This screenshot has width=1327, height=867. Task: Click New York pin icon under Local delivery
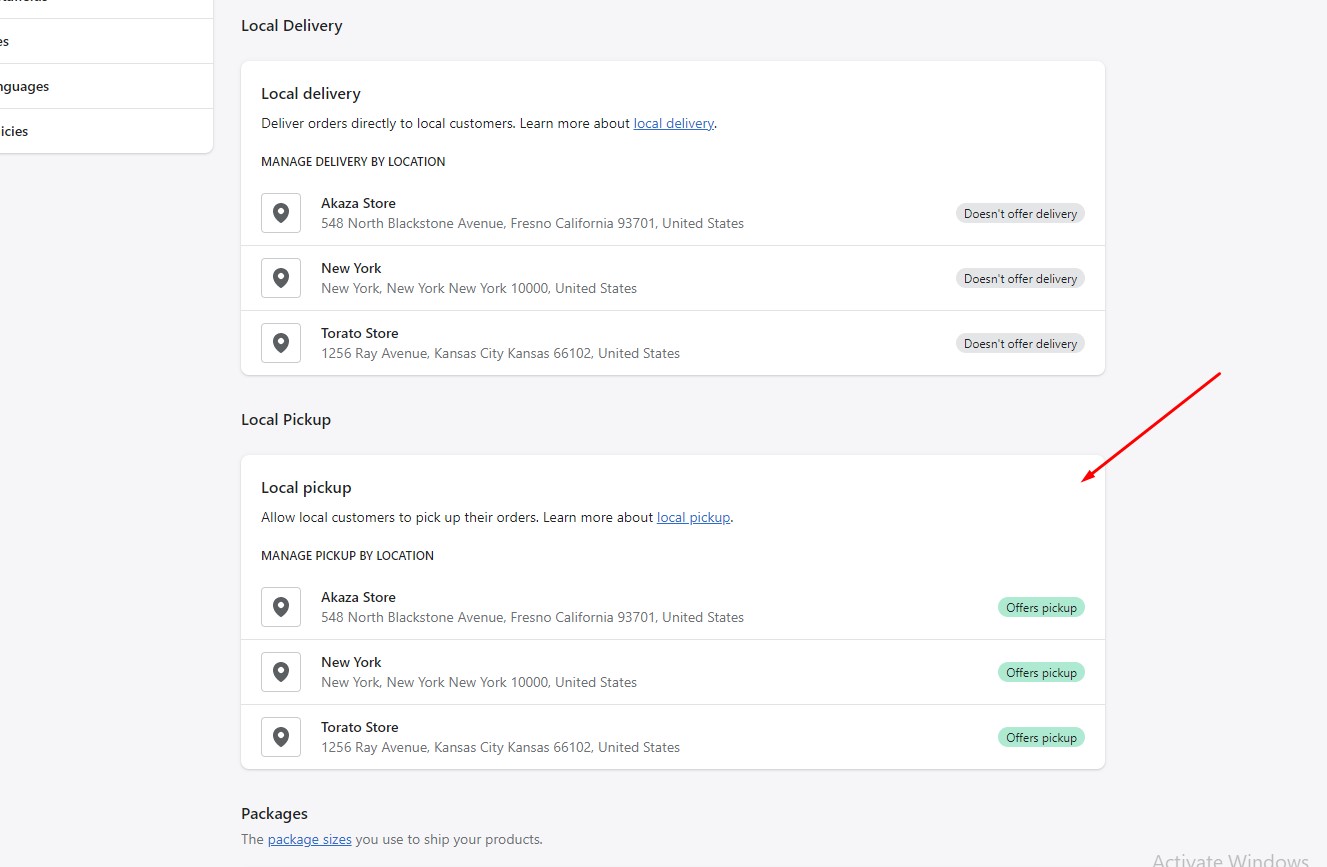coord(281,278)
